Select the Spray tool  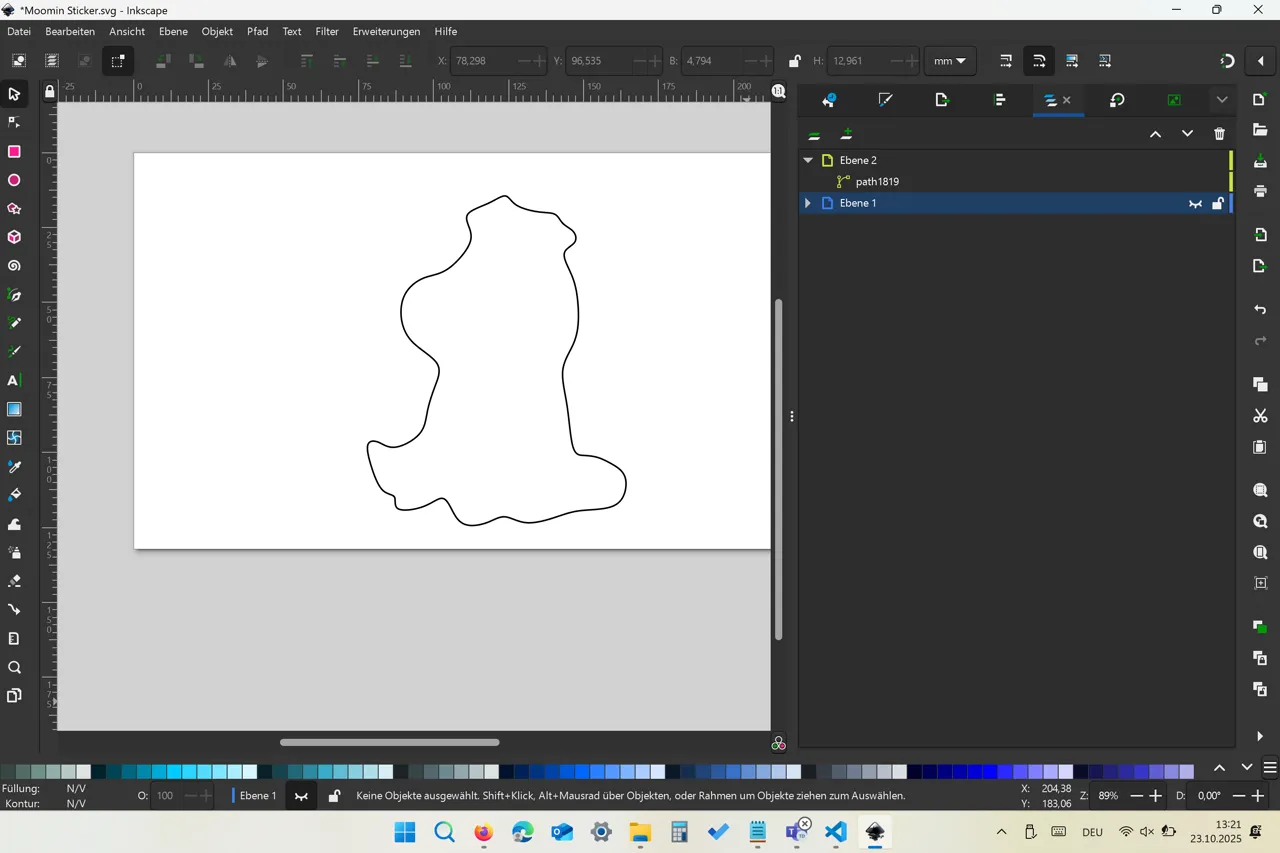(14, 552)
